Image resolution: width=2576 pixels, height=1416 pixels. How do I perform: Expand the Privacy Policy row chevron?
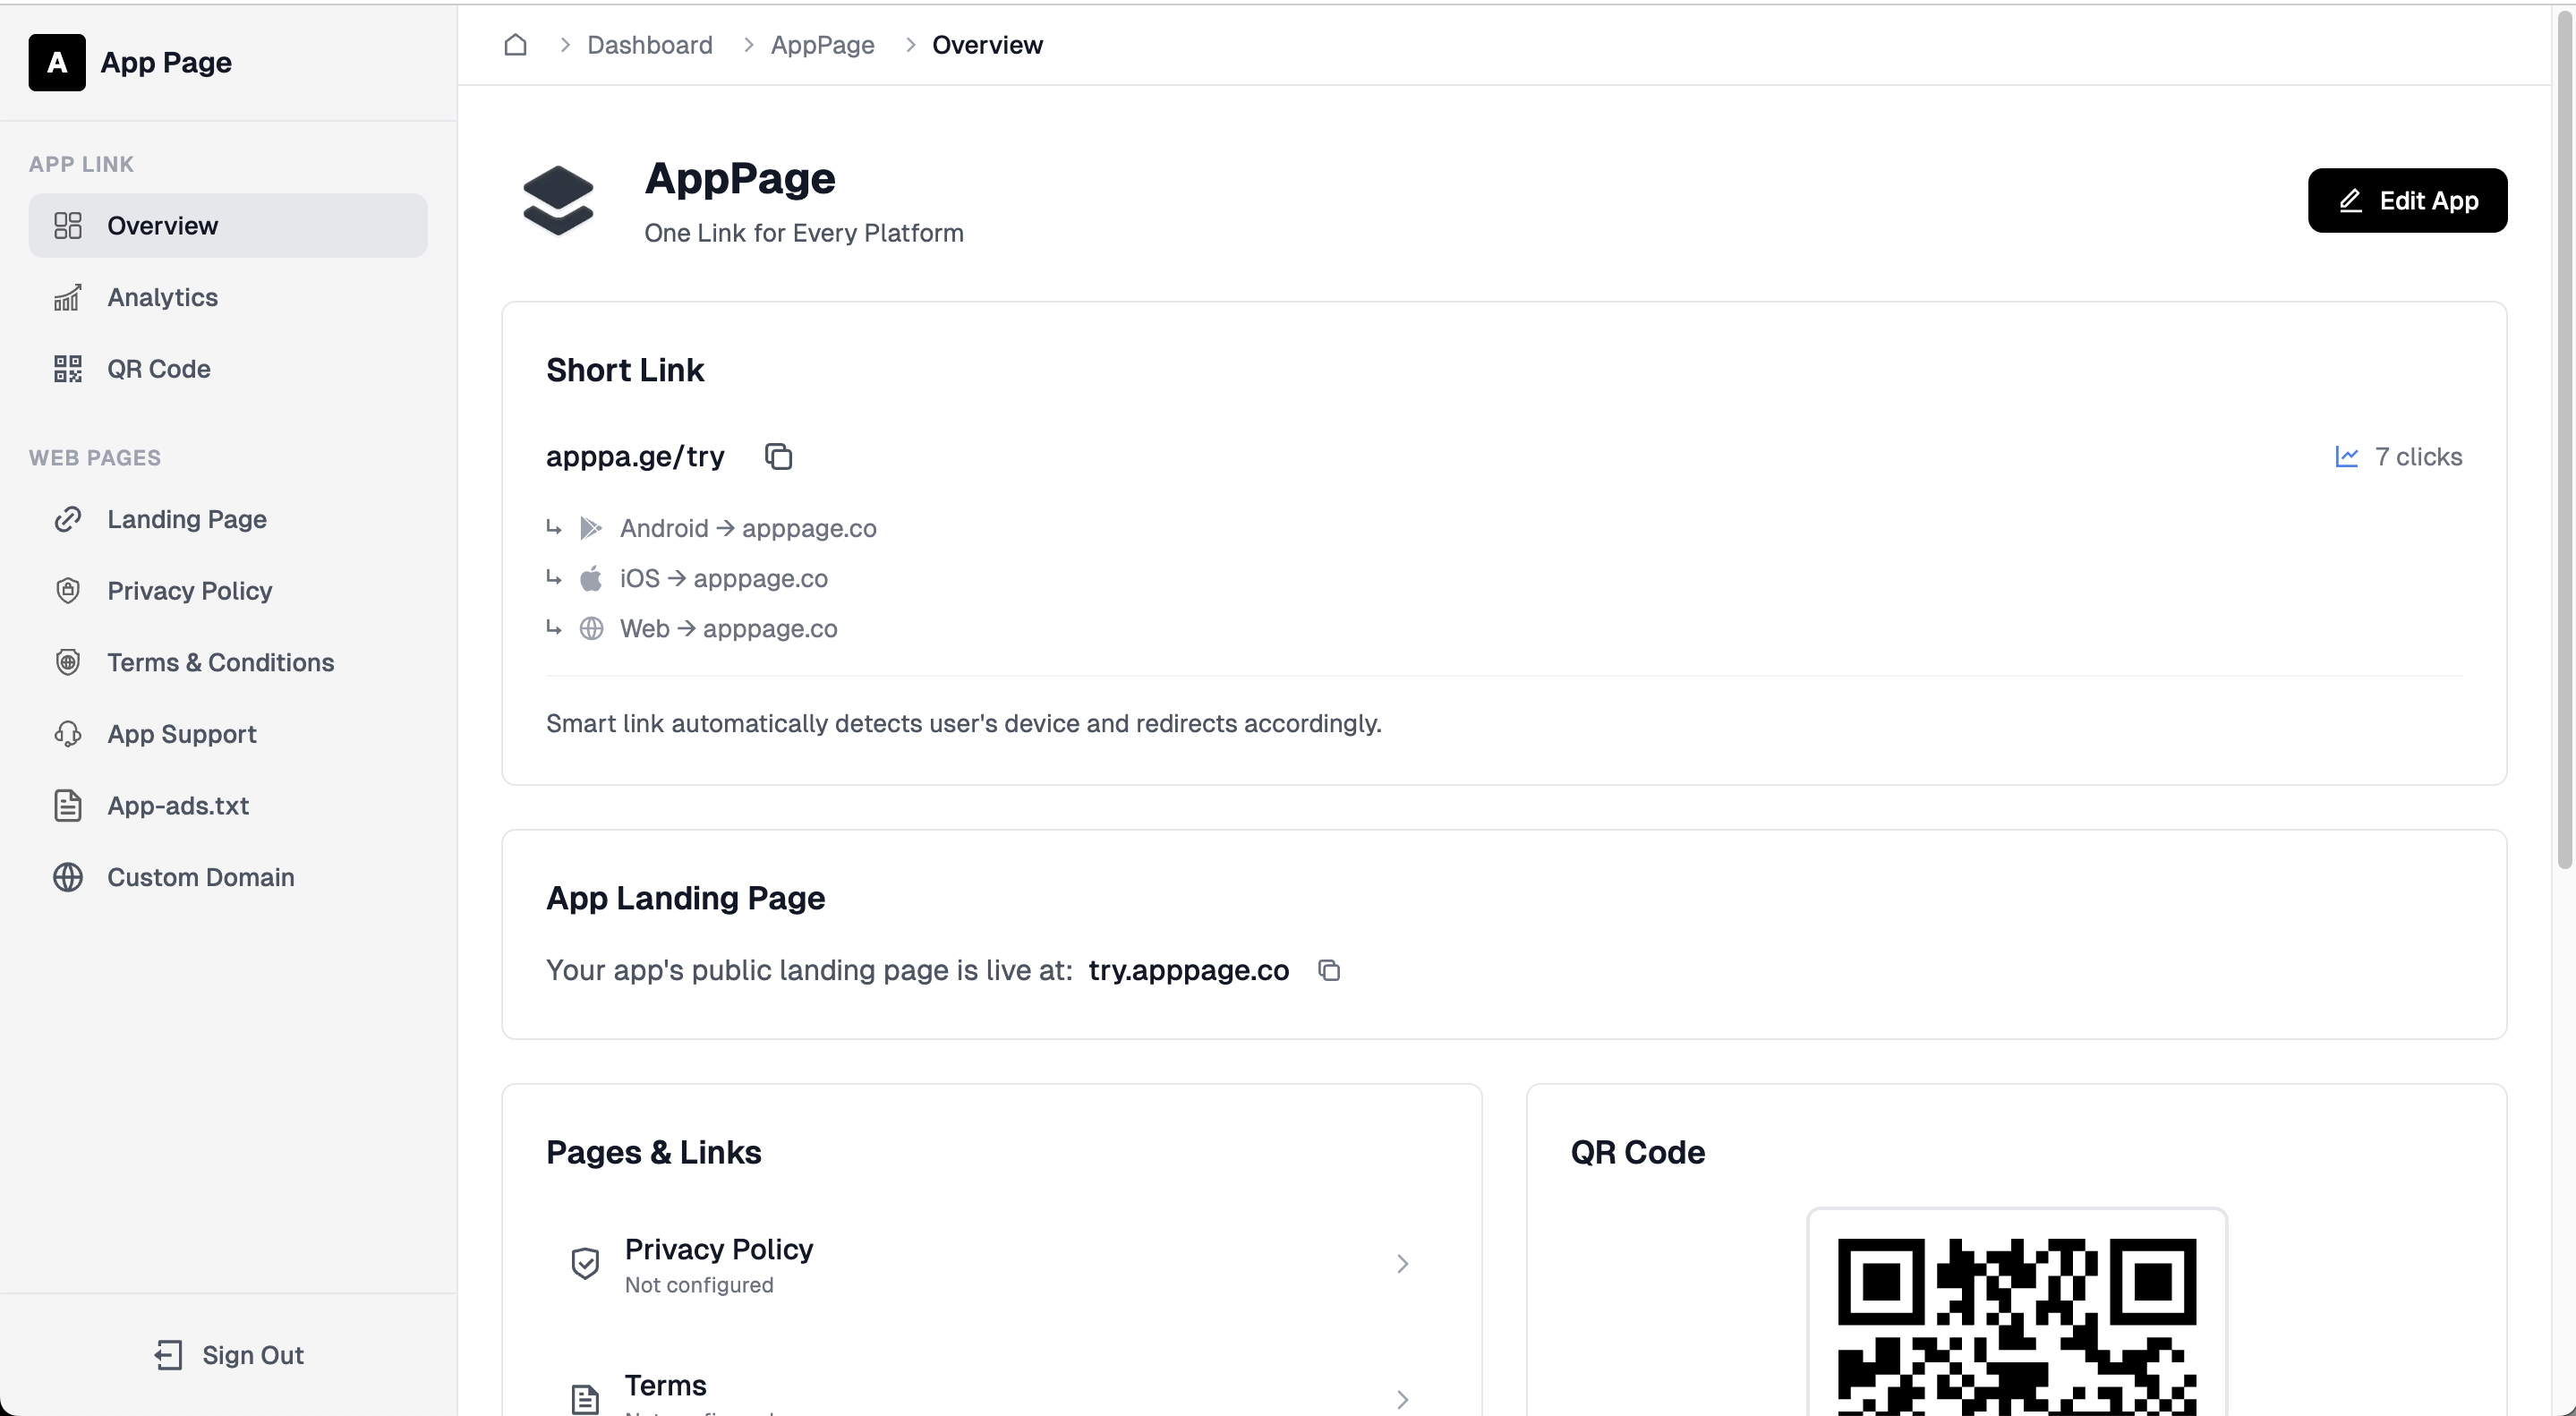1402,1264
